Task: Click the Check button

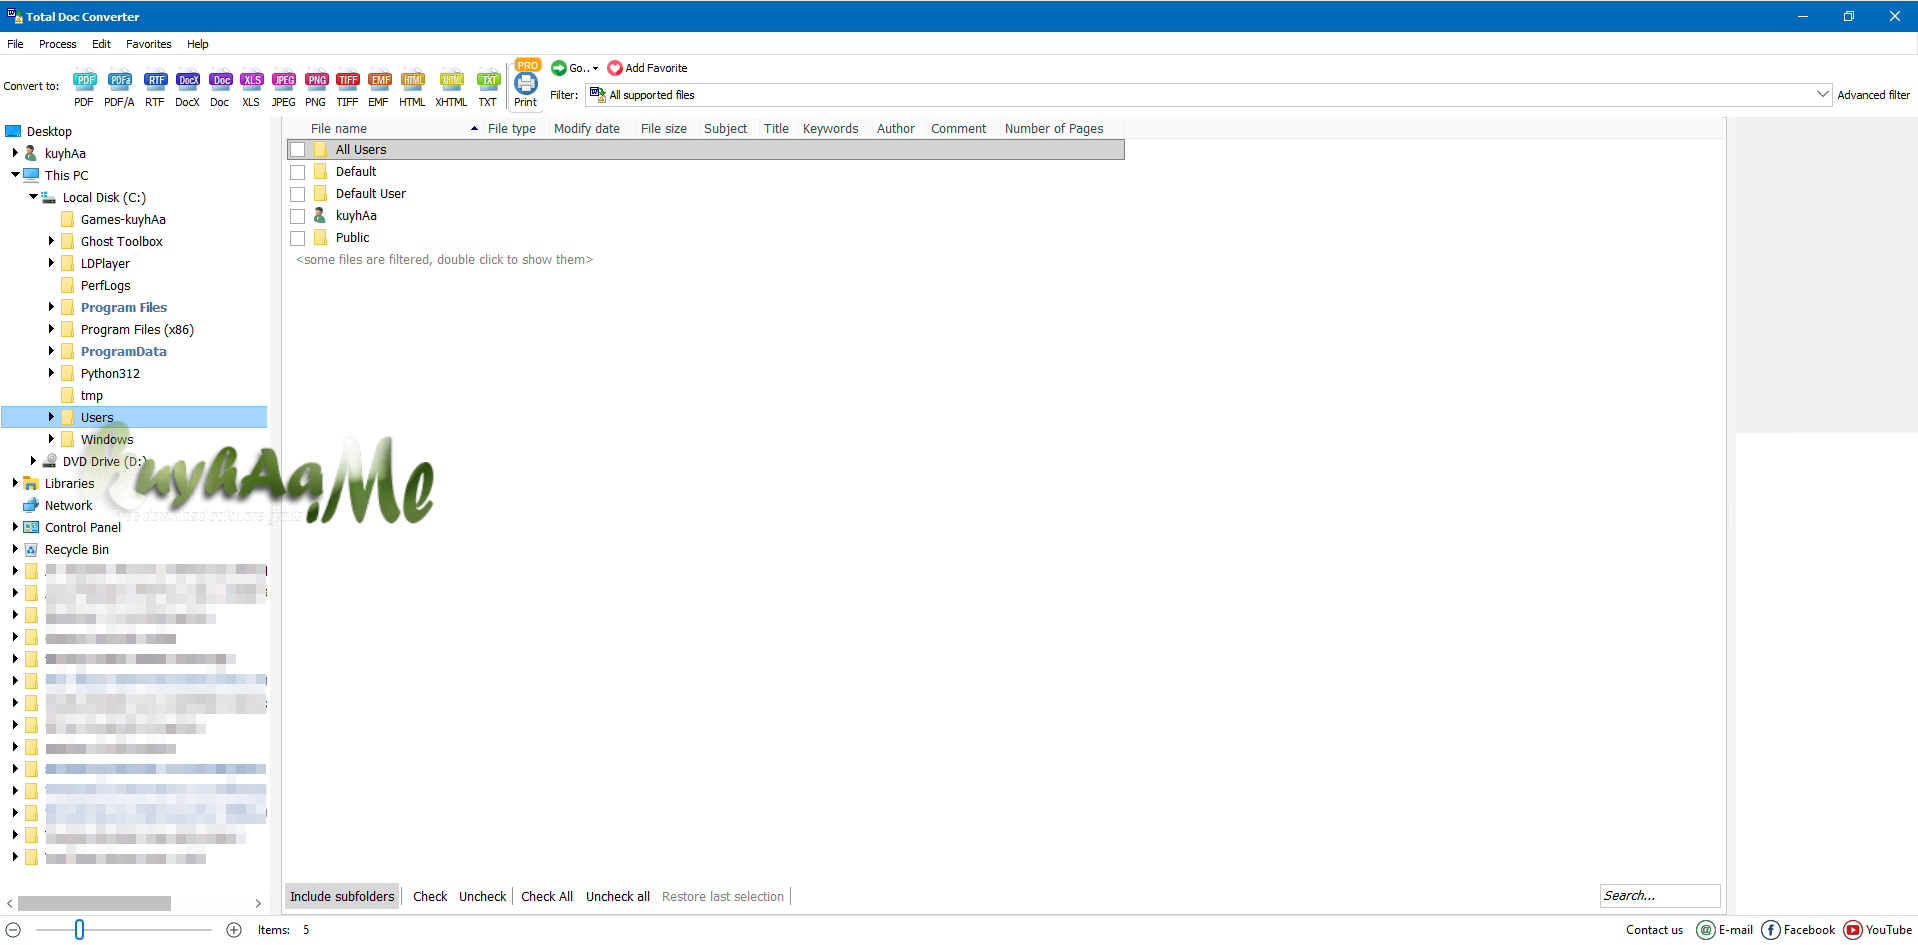Action: [x=430, y=897]
